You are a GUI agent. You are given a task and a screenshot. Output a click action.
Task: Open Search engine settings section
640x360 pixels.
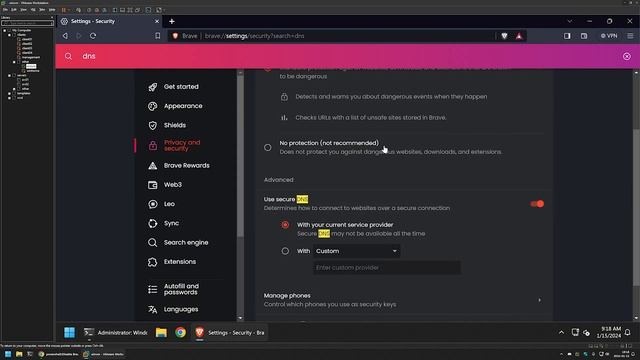coord(186,242)
